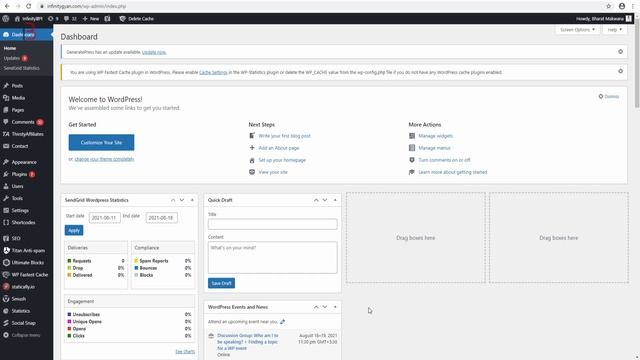Click Turn comments on or off
This screenshot has width=640, height=360.
pyautogui.click(x=444, y=160)
